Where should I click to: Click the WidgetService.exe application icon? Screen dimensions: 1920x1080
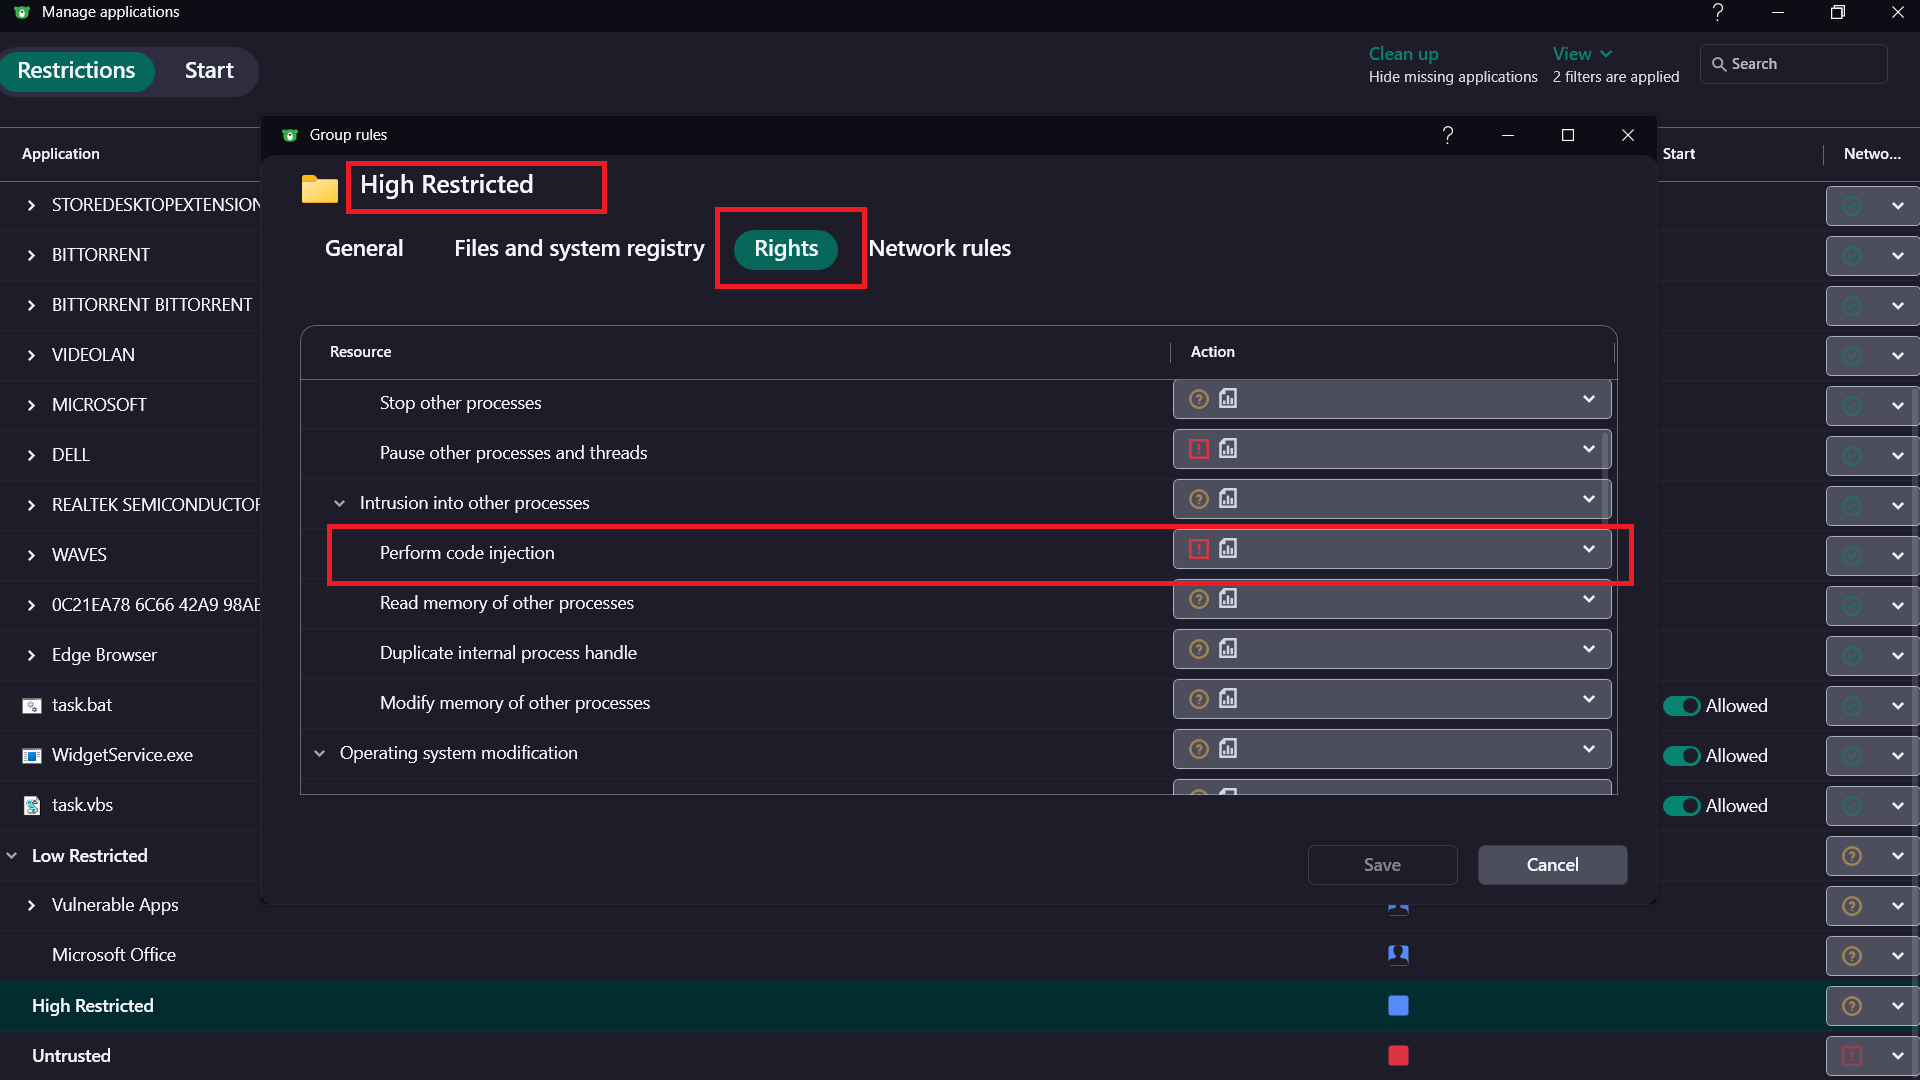pos(32,756)
